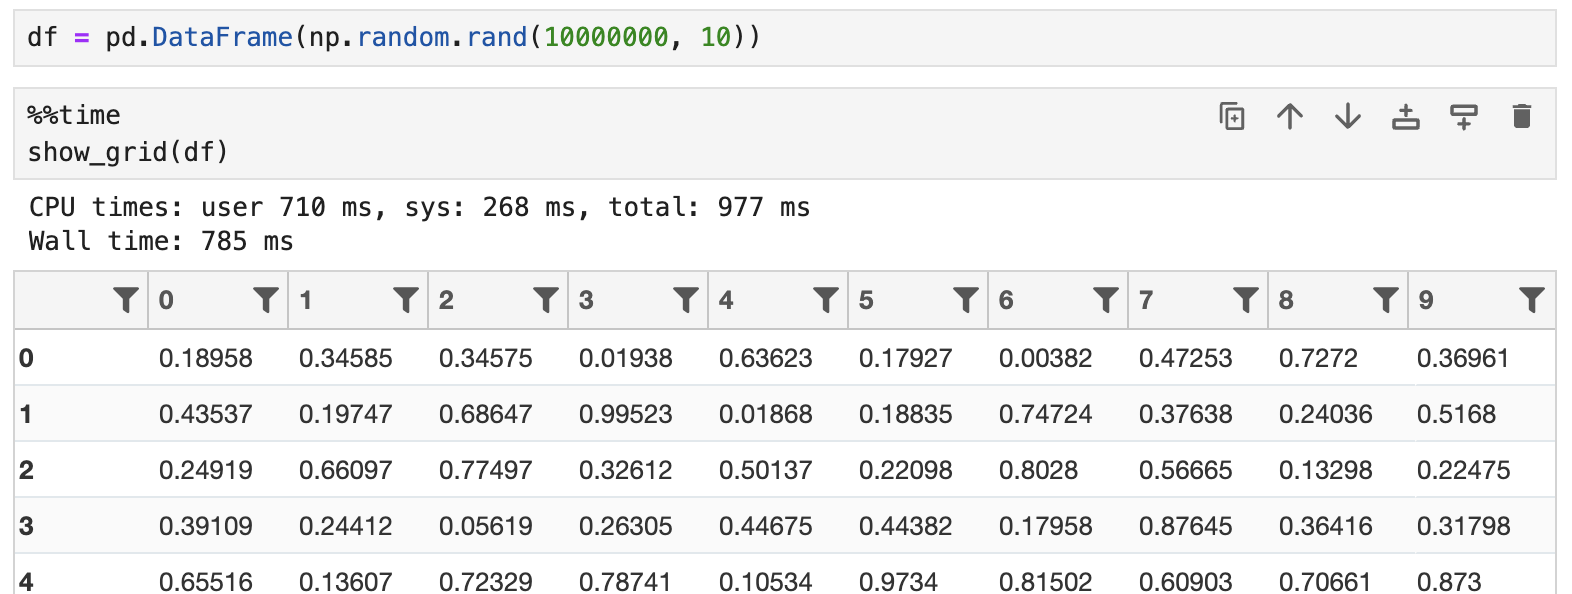Move the cell down
Screen dimensions: 1572x594
[x=1348, y=117]
